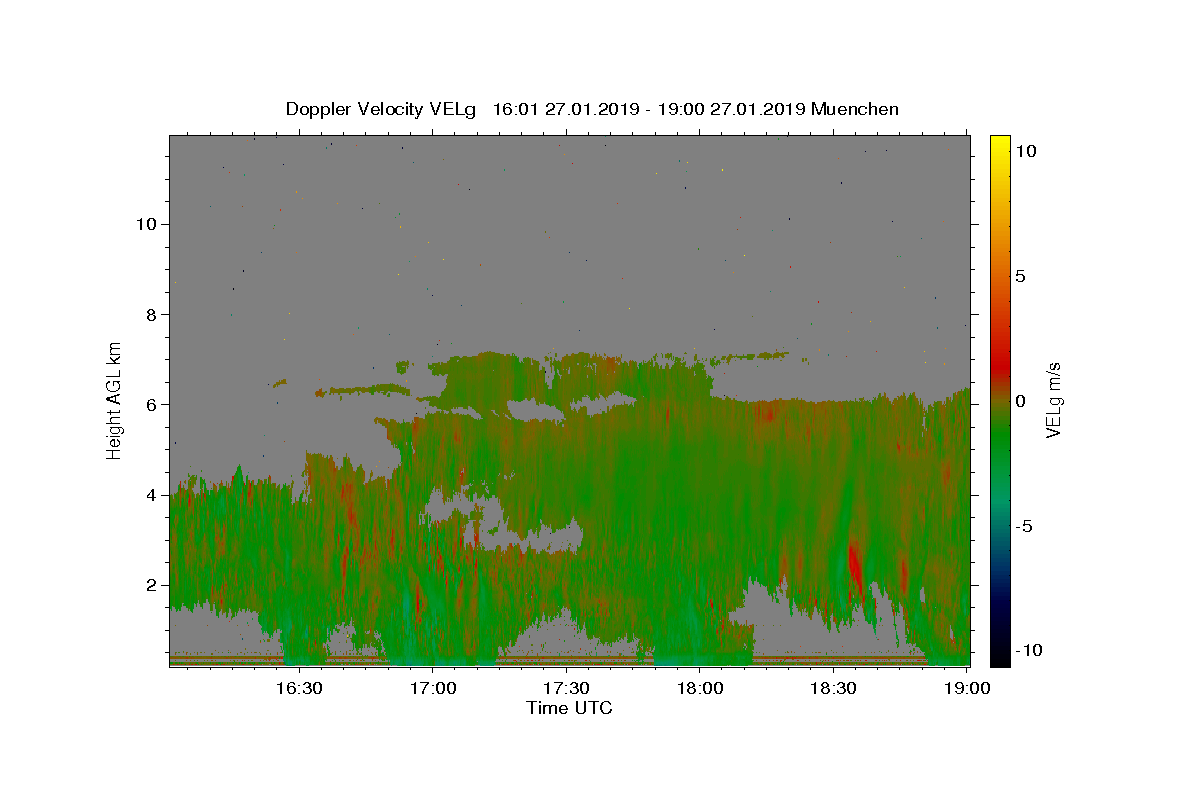
Task: Click the colorbar value label -10
Action: (x=1028, y=650)
